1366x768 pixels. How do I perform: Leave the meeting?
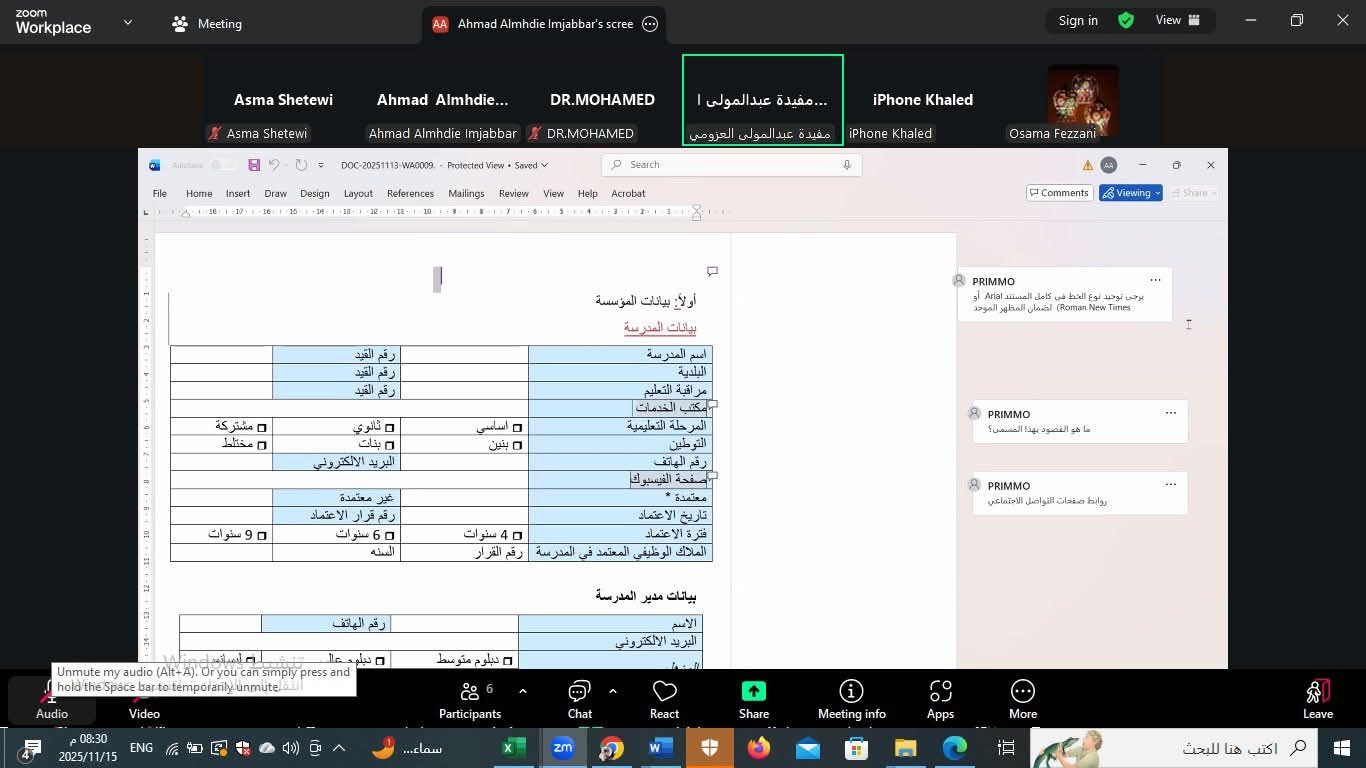point(1317,699)
